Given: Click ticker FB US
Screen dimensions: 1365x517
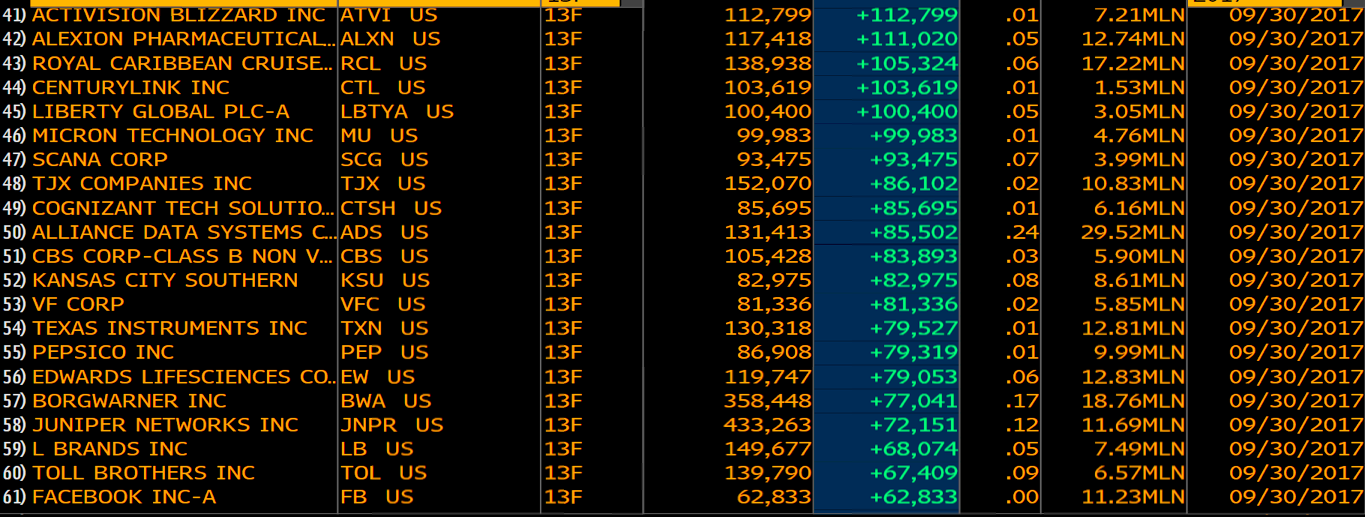Looking at the screenshot, I should (x=377, y=497).
